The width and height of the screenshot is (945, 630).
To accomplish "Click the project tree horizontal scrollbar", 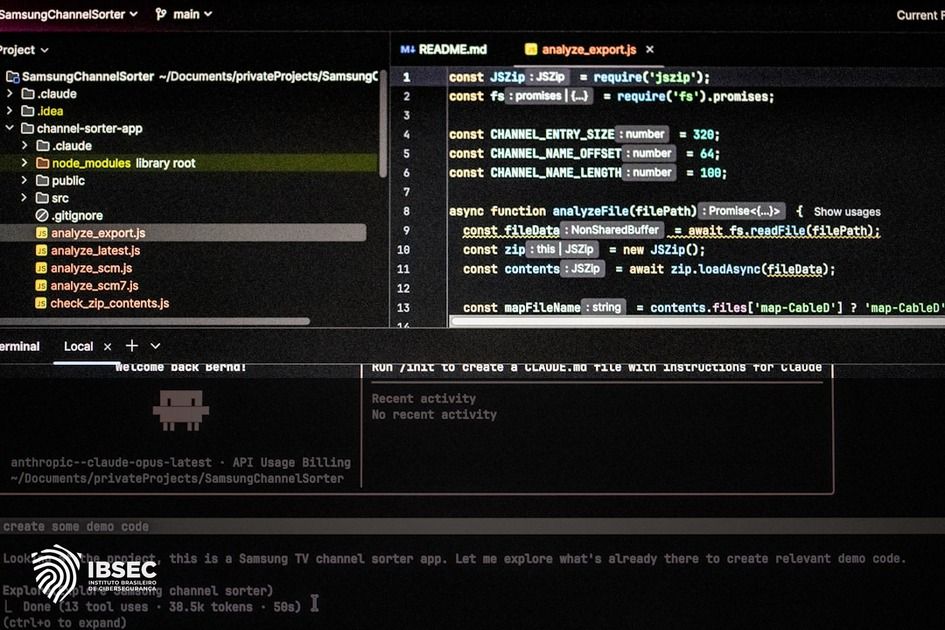I will tap(155, 321).
